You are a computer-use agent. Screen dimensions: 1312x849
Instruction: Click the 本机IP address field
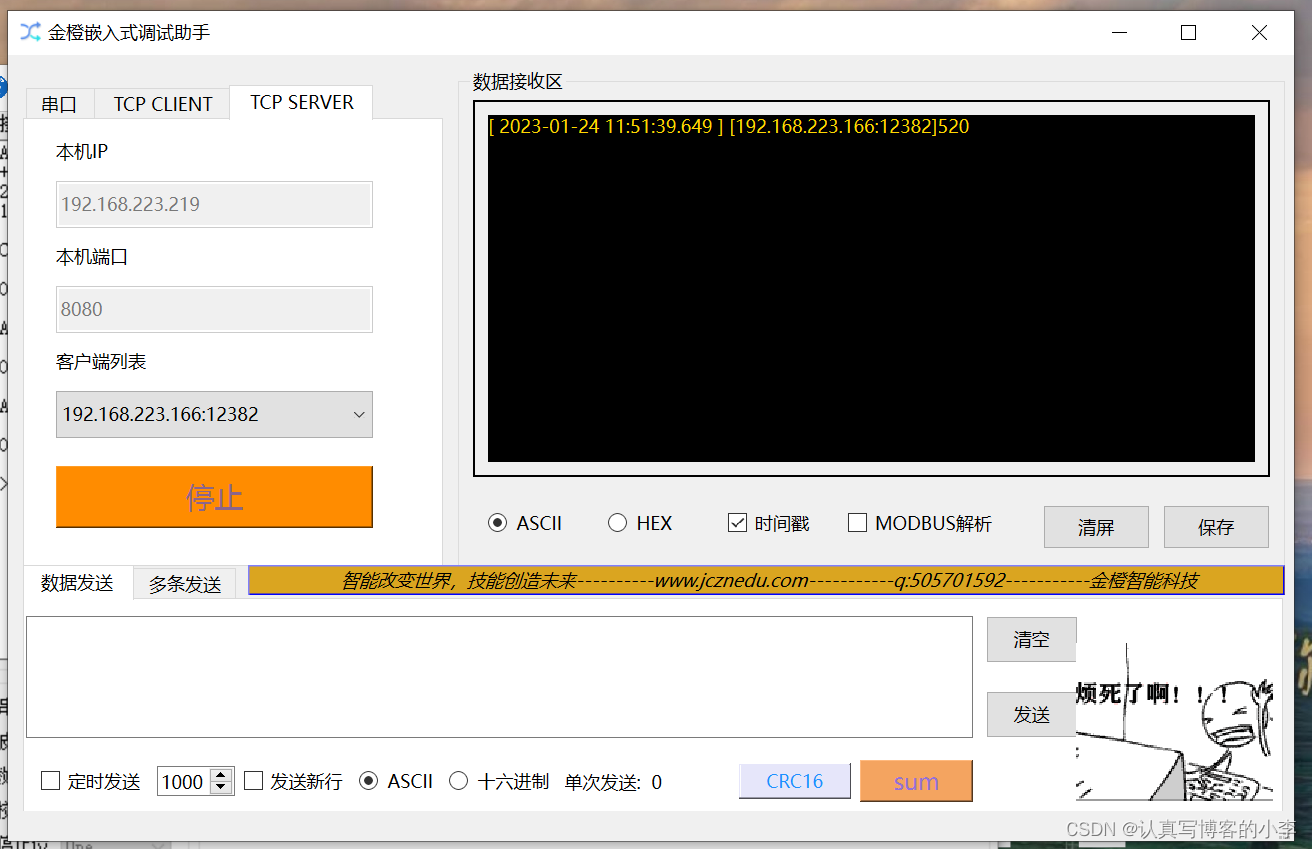tap(214, 204)
